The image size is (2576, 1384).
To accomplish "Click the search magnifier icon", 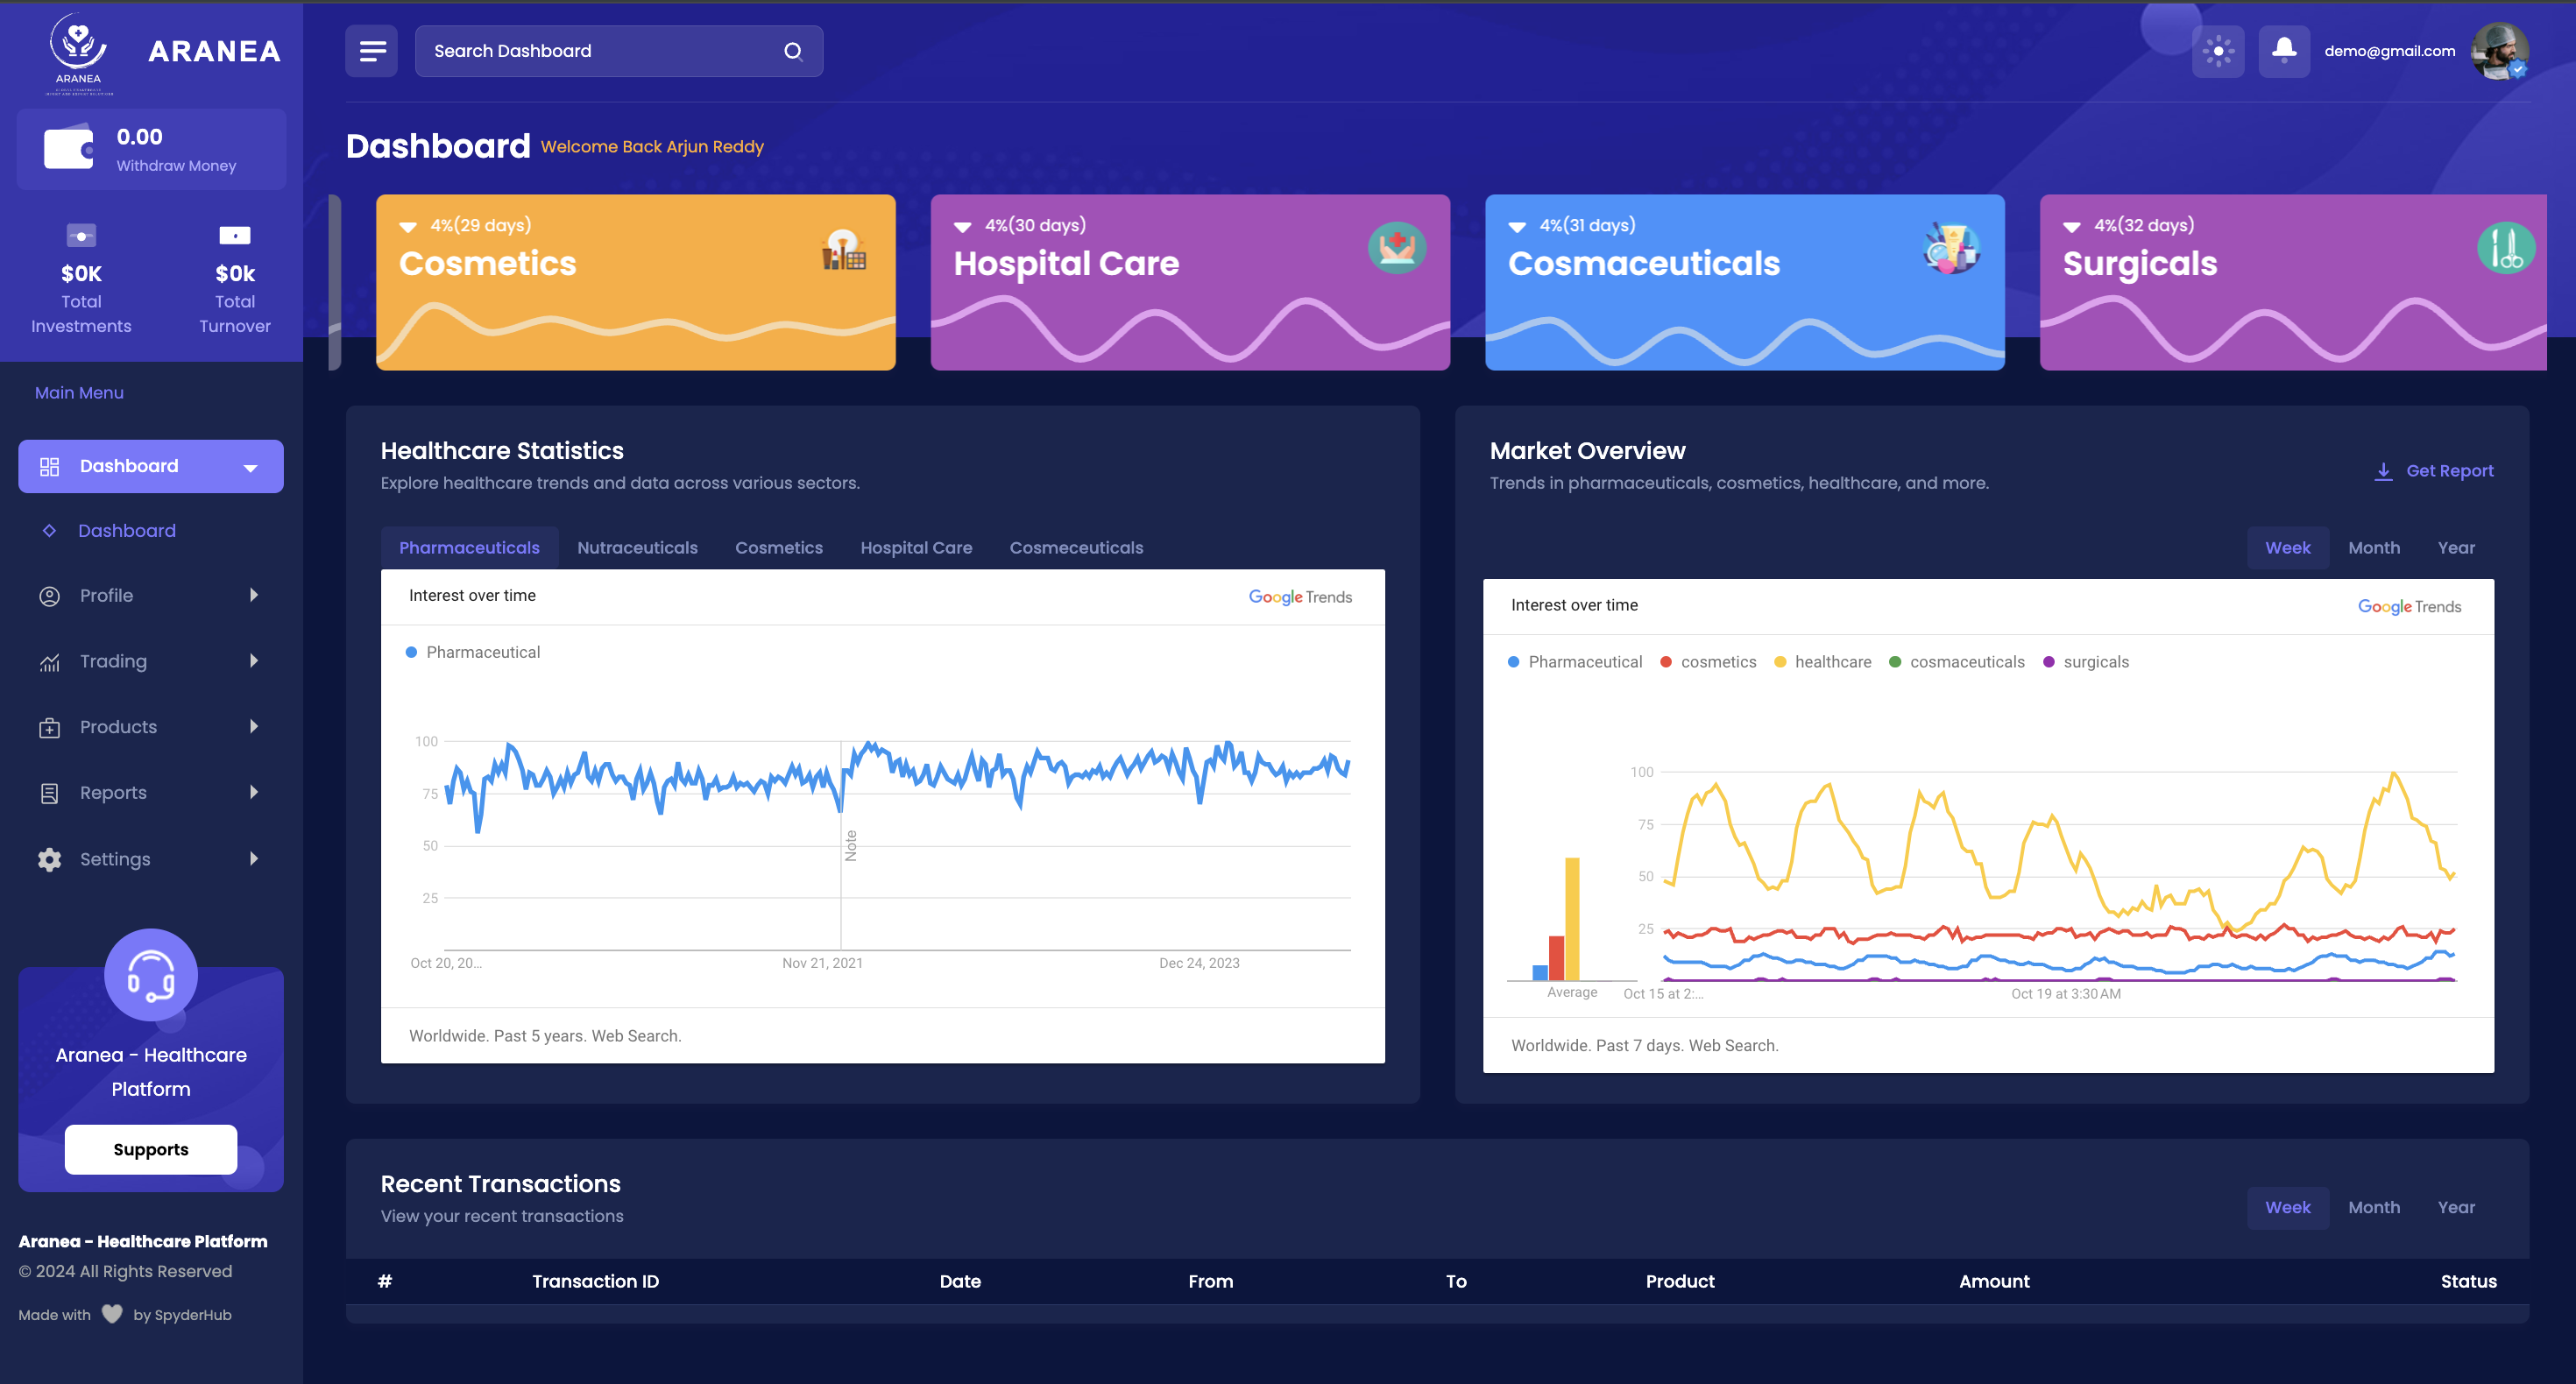I will point(793,51).
